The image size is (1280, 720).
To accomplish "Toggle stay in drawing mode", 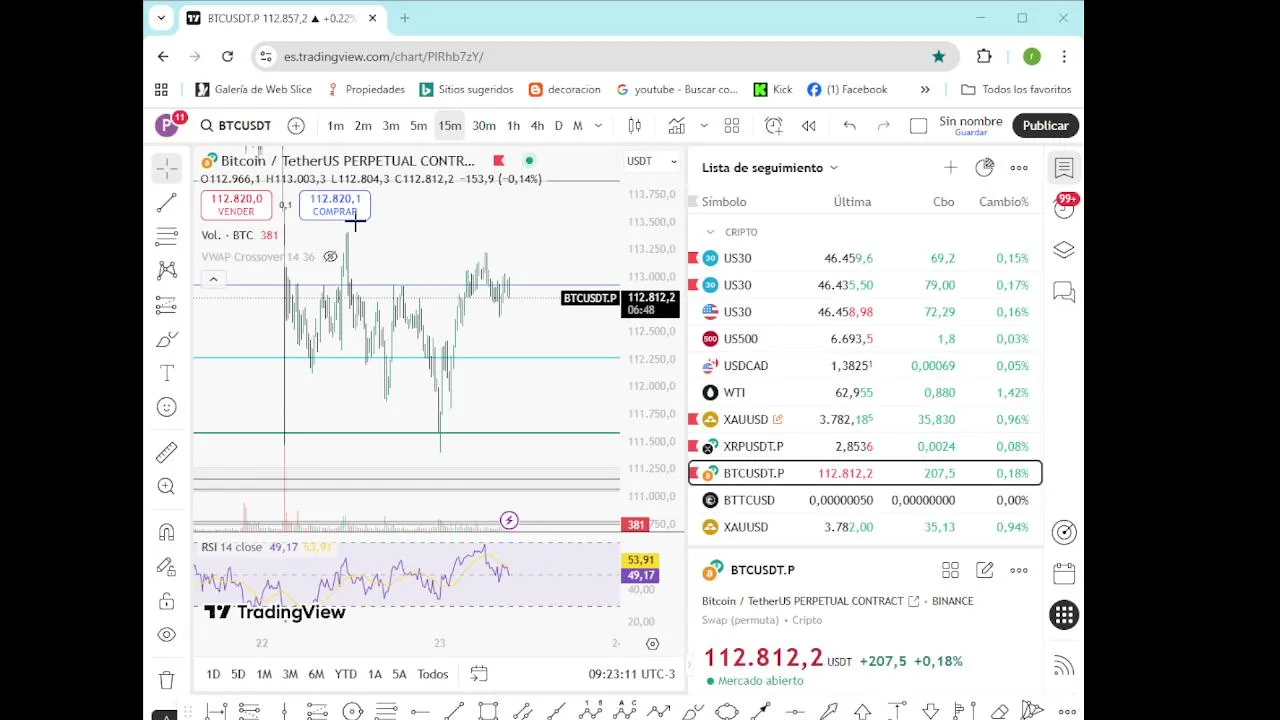I will (166, 566).
